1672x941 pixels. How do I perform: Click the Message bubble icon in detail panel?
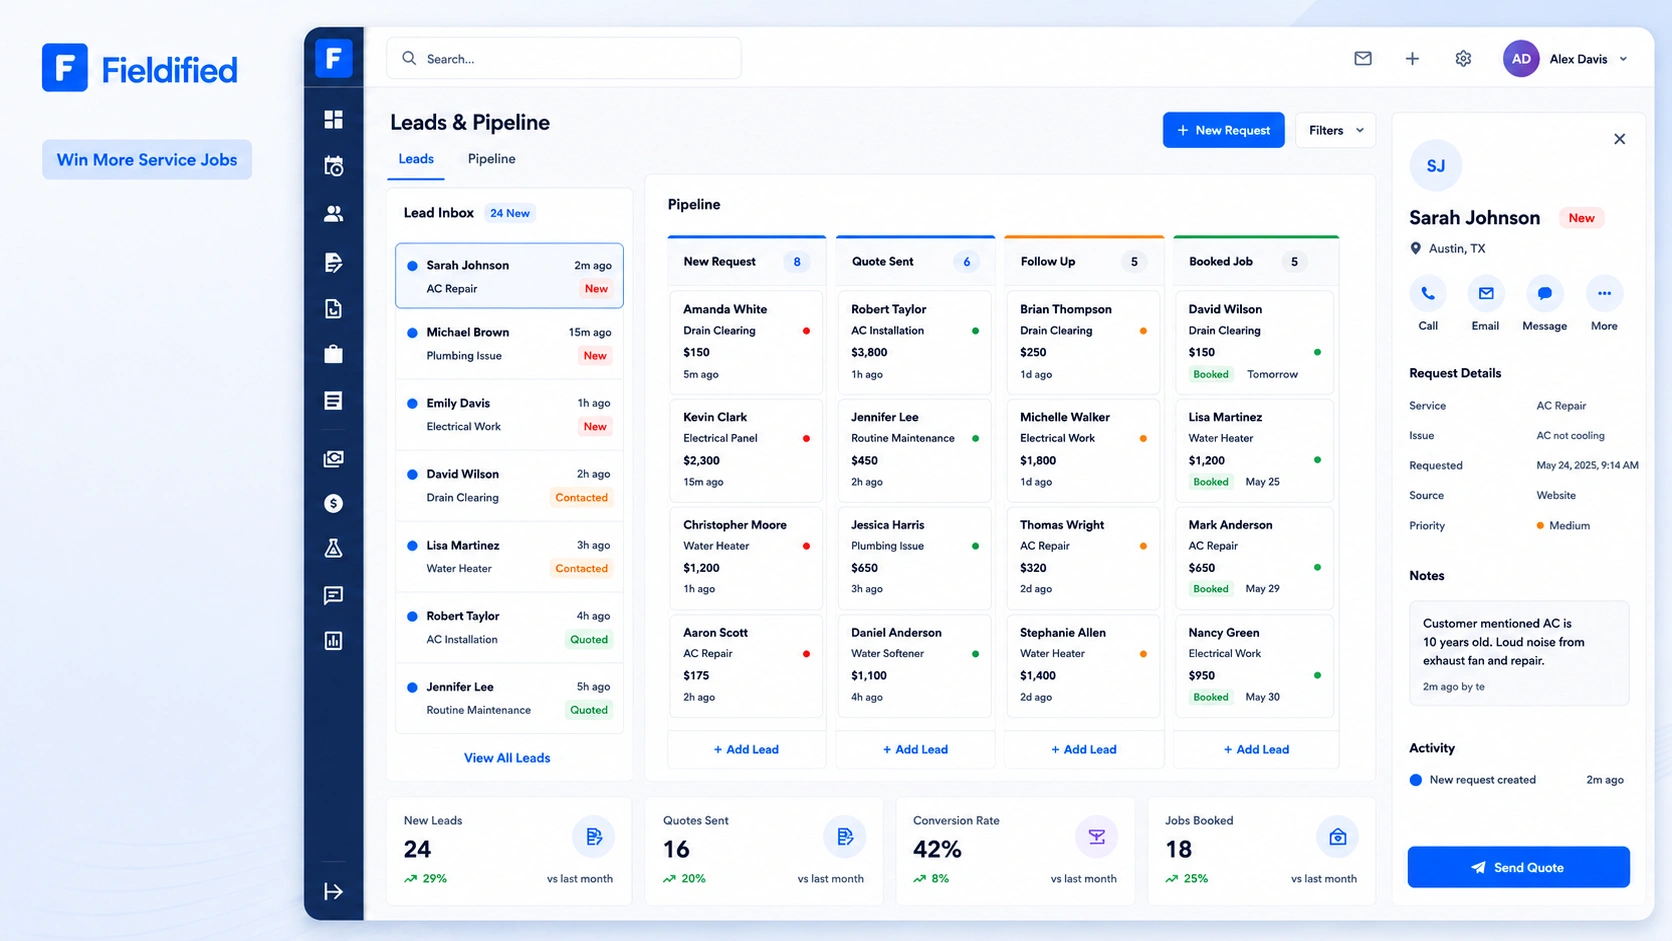point(1545,294)
